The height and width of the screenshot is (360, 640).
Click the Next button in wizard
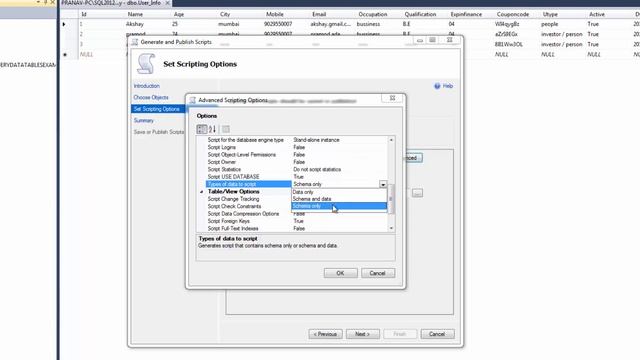[362, 334]
